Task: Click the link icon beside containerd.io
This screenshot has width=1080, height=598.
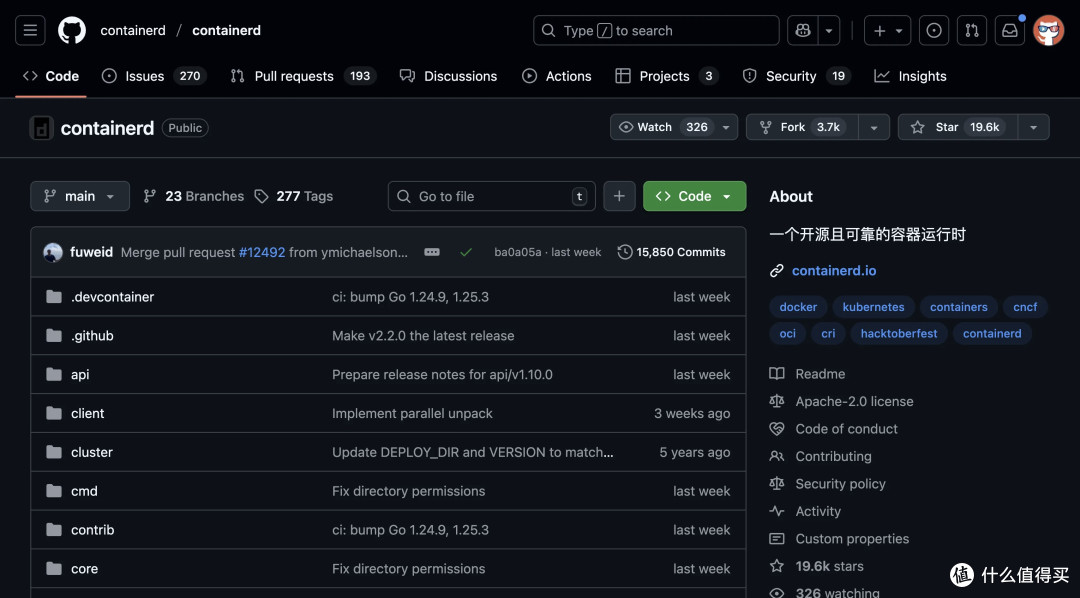Action: pyautogui.click(x=777, y=271)
